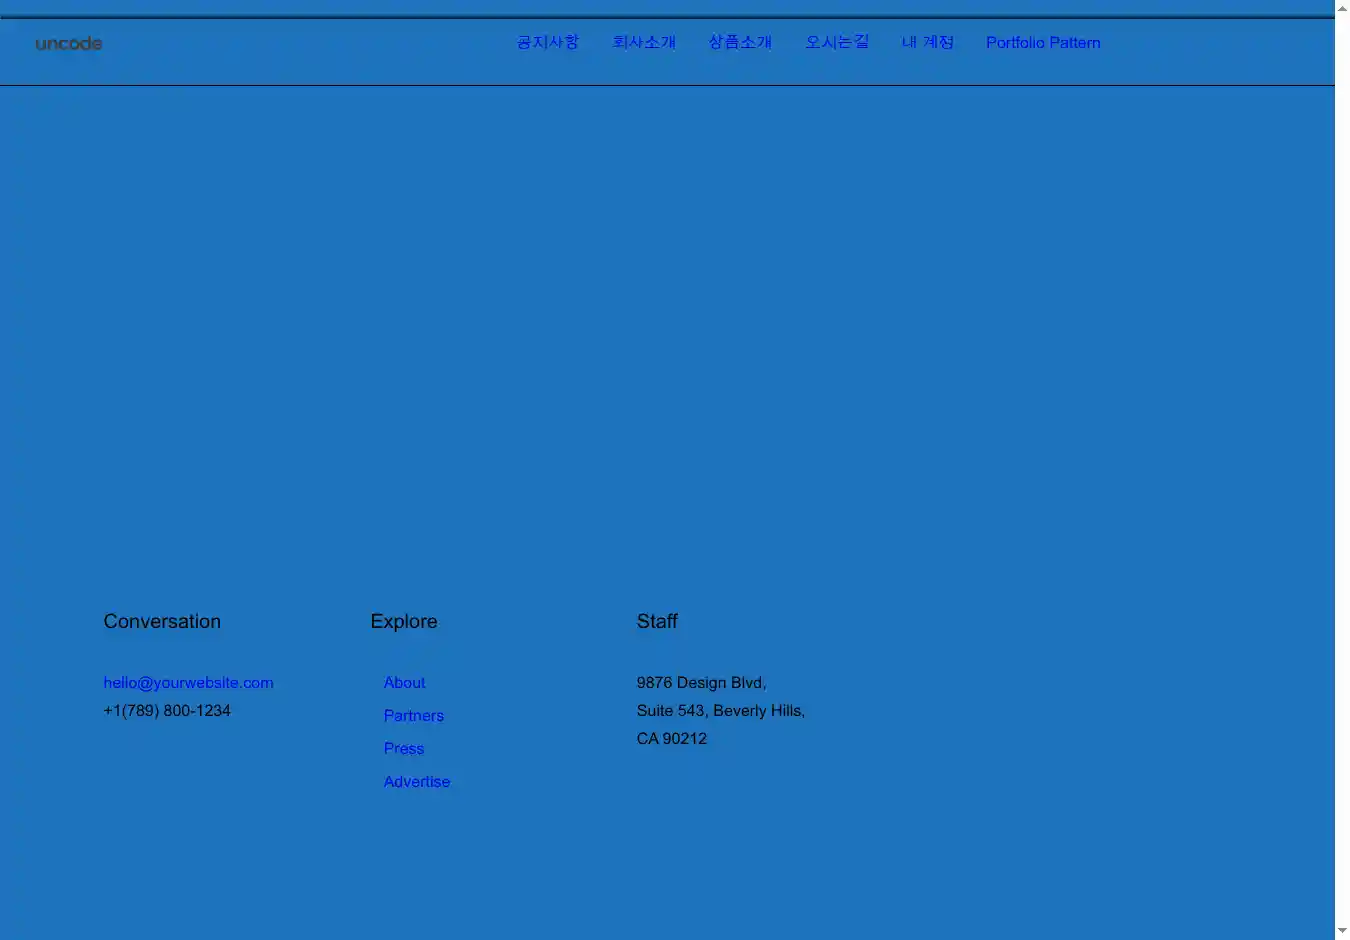Viewport: 1350px width, 940px height.
Task: Go to the 회사소개 page
Action: tap(644, 42)
